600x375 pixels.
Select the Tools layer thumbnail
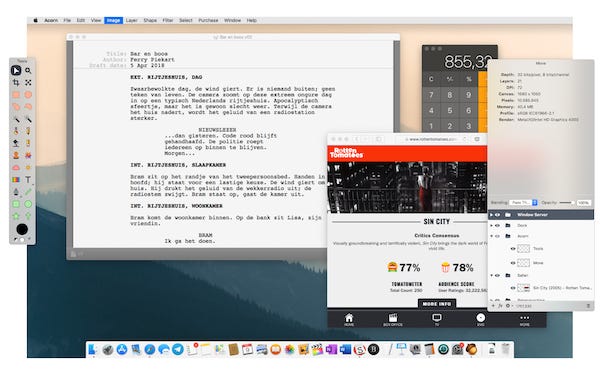523,249
